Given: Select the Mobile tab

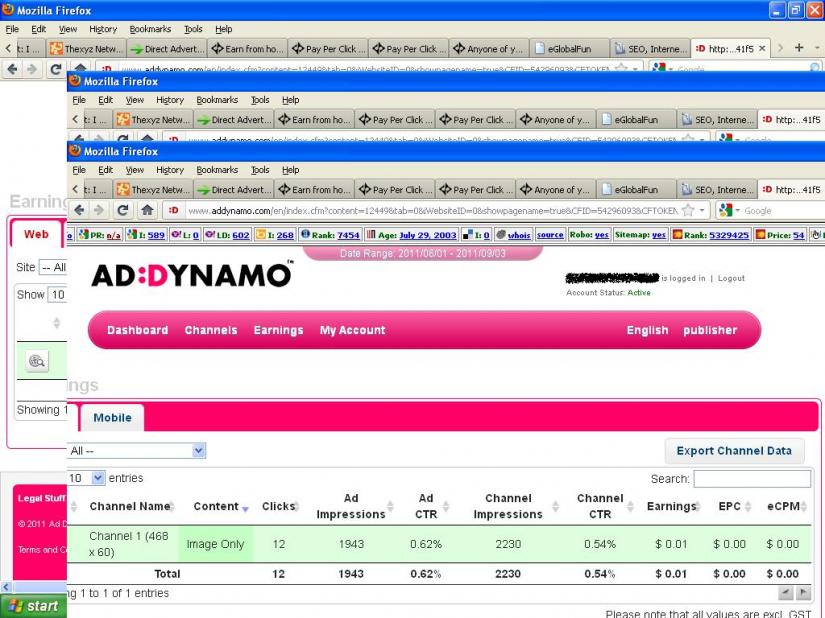Looking at the screenshot, I should click(x=112, y=418).
